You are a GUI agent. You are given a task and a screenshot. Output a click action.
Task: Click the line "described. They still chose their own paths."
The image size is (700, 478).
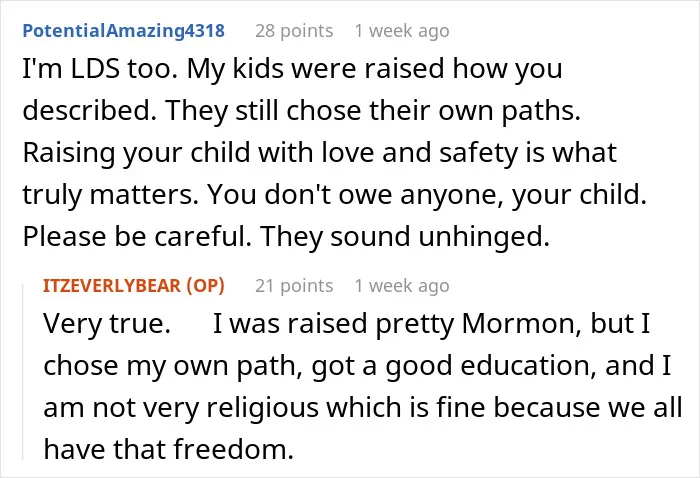tap(302, 111)
